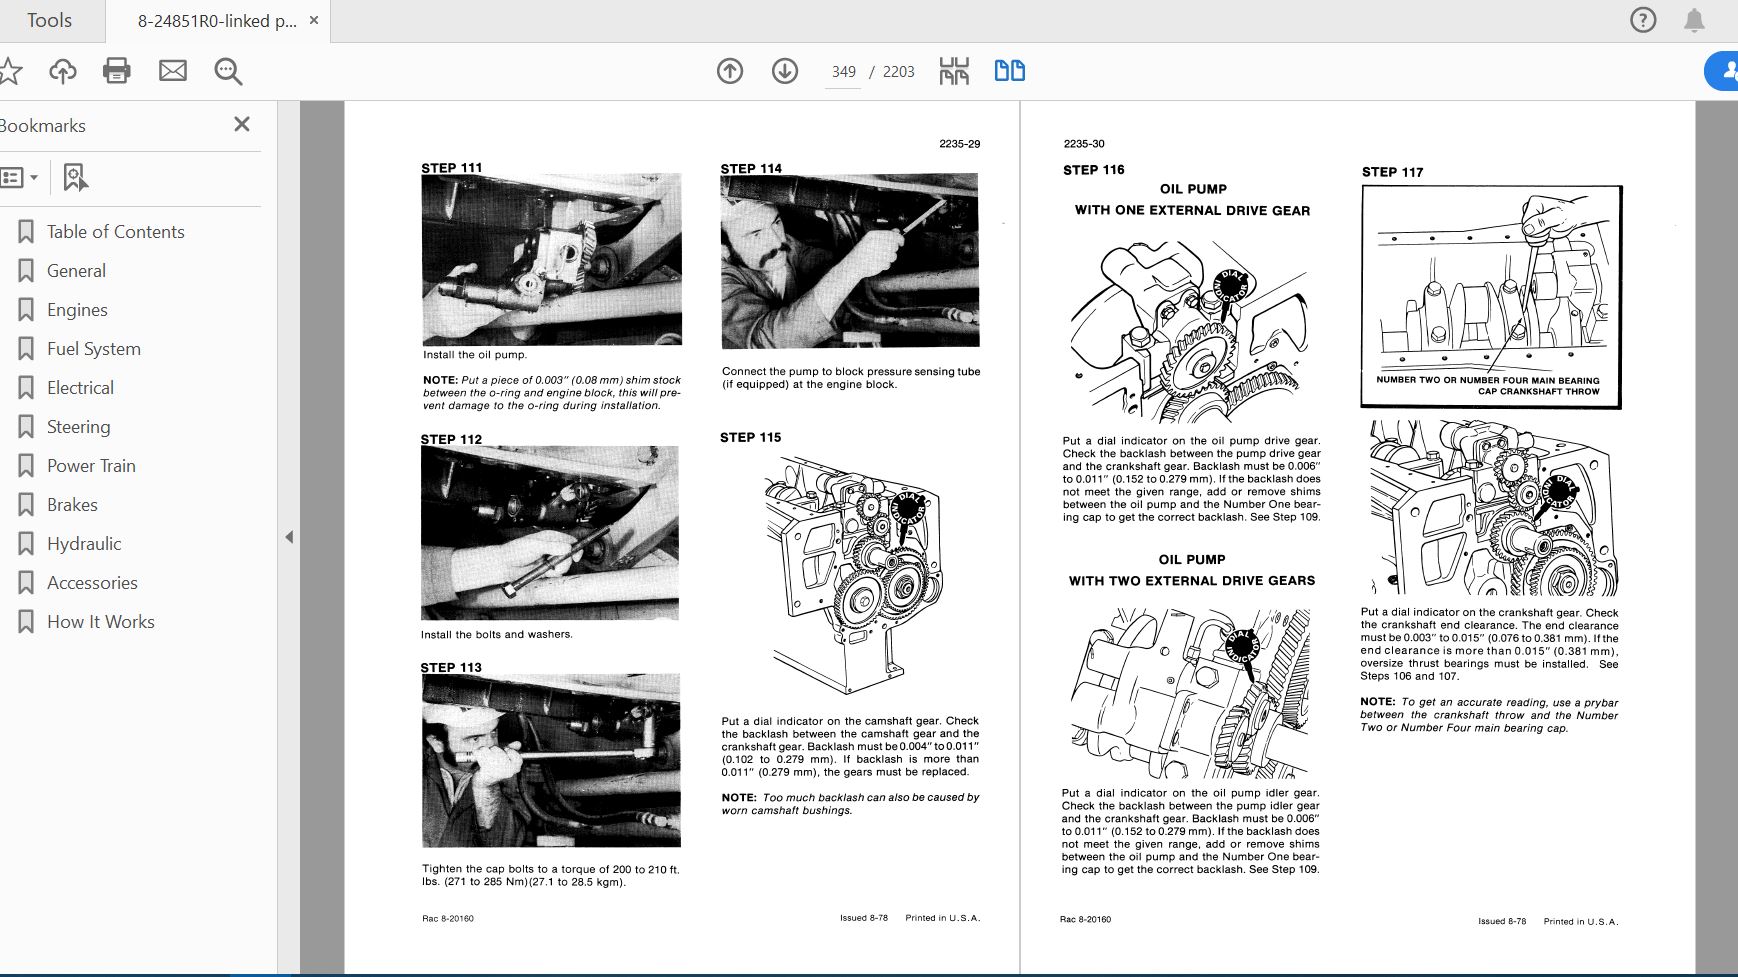Screen dimensions: 1738x977
Task: Open the page display fit options
Action: [x=955, y=71]
